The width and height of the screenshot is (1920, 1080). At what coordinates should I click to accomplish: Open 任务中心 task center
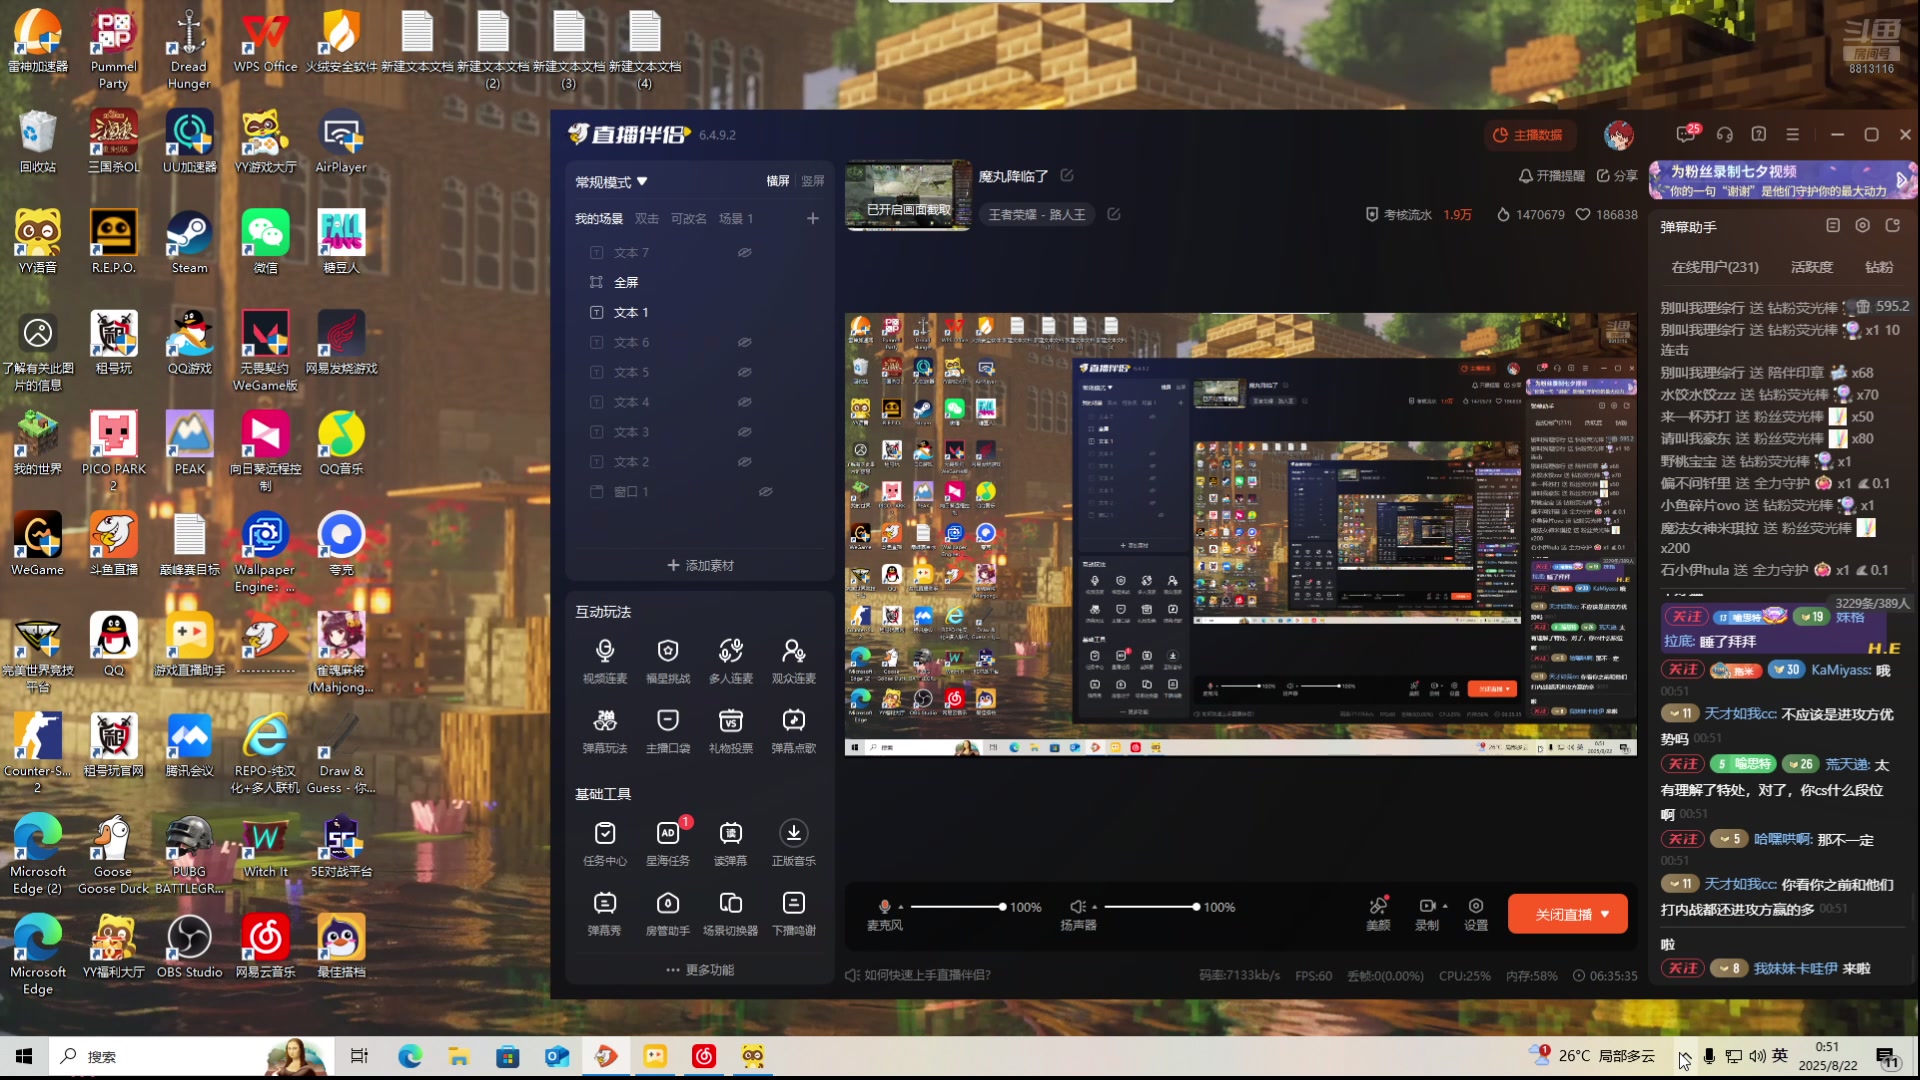tap(605, 843)
